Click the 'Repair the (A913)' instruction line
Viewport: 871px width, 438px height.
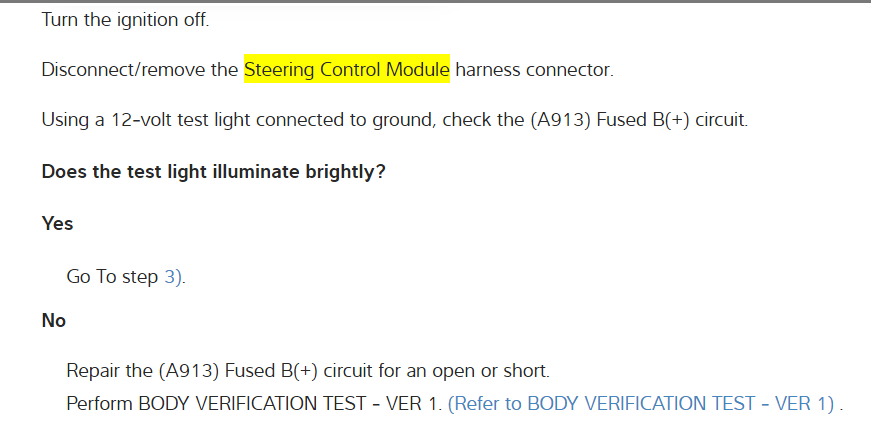pos(307,371)
